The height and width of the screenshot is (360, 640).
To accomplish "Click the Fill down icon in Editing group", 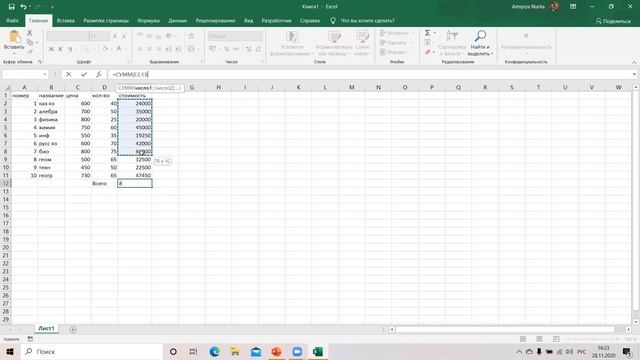I will click(427, 42).
